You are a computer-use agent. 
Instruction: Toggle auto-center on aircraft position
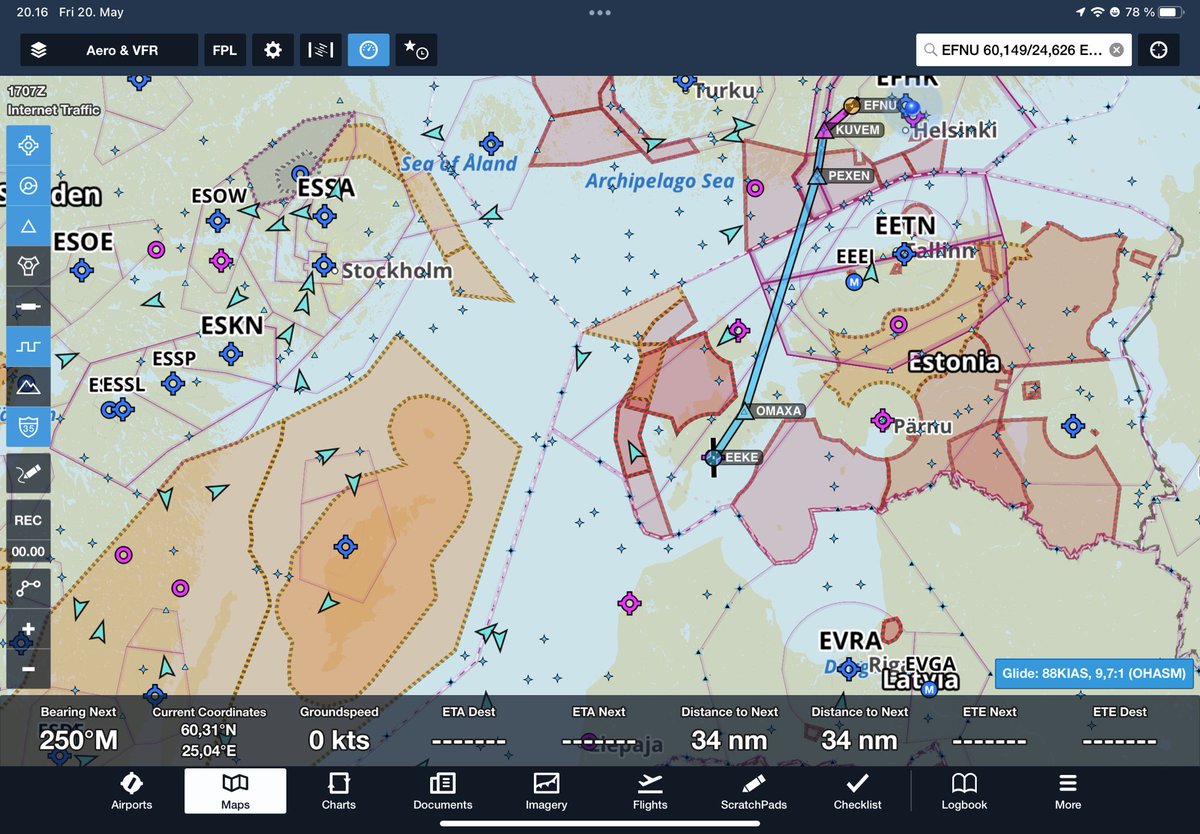(28, 145)
